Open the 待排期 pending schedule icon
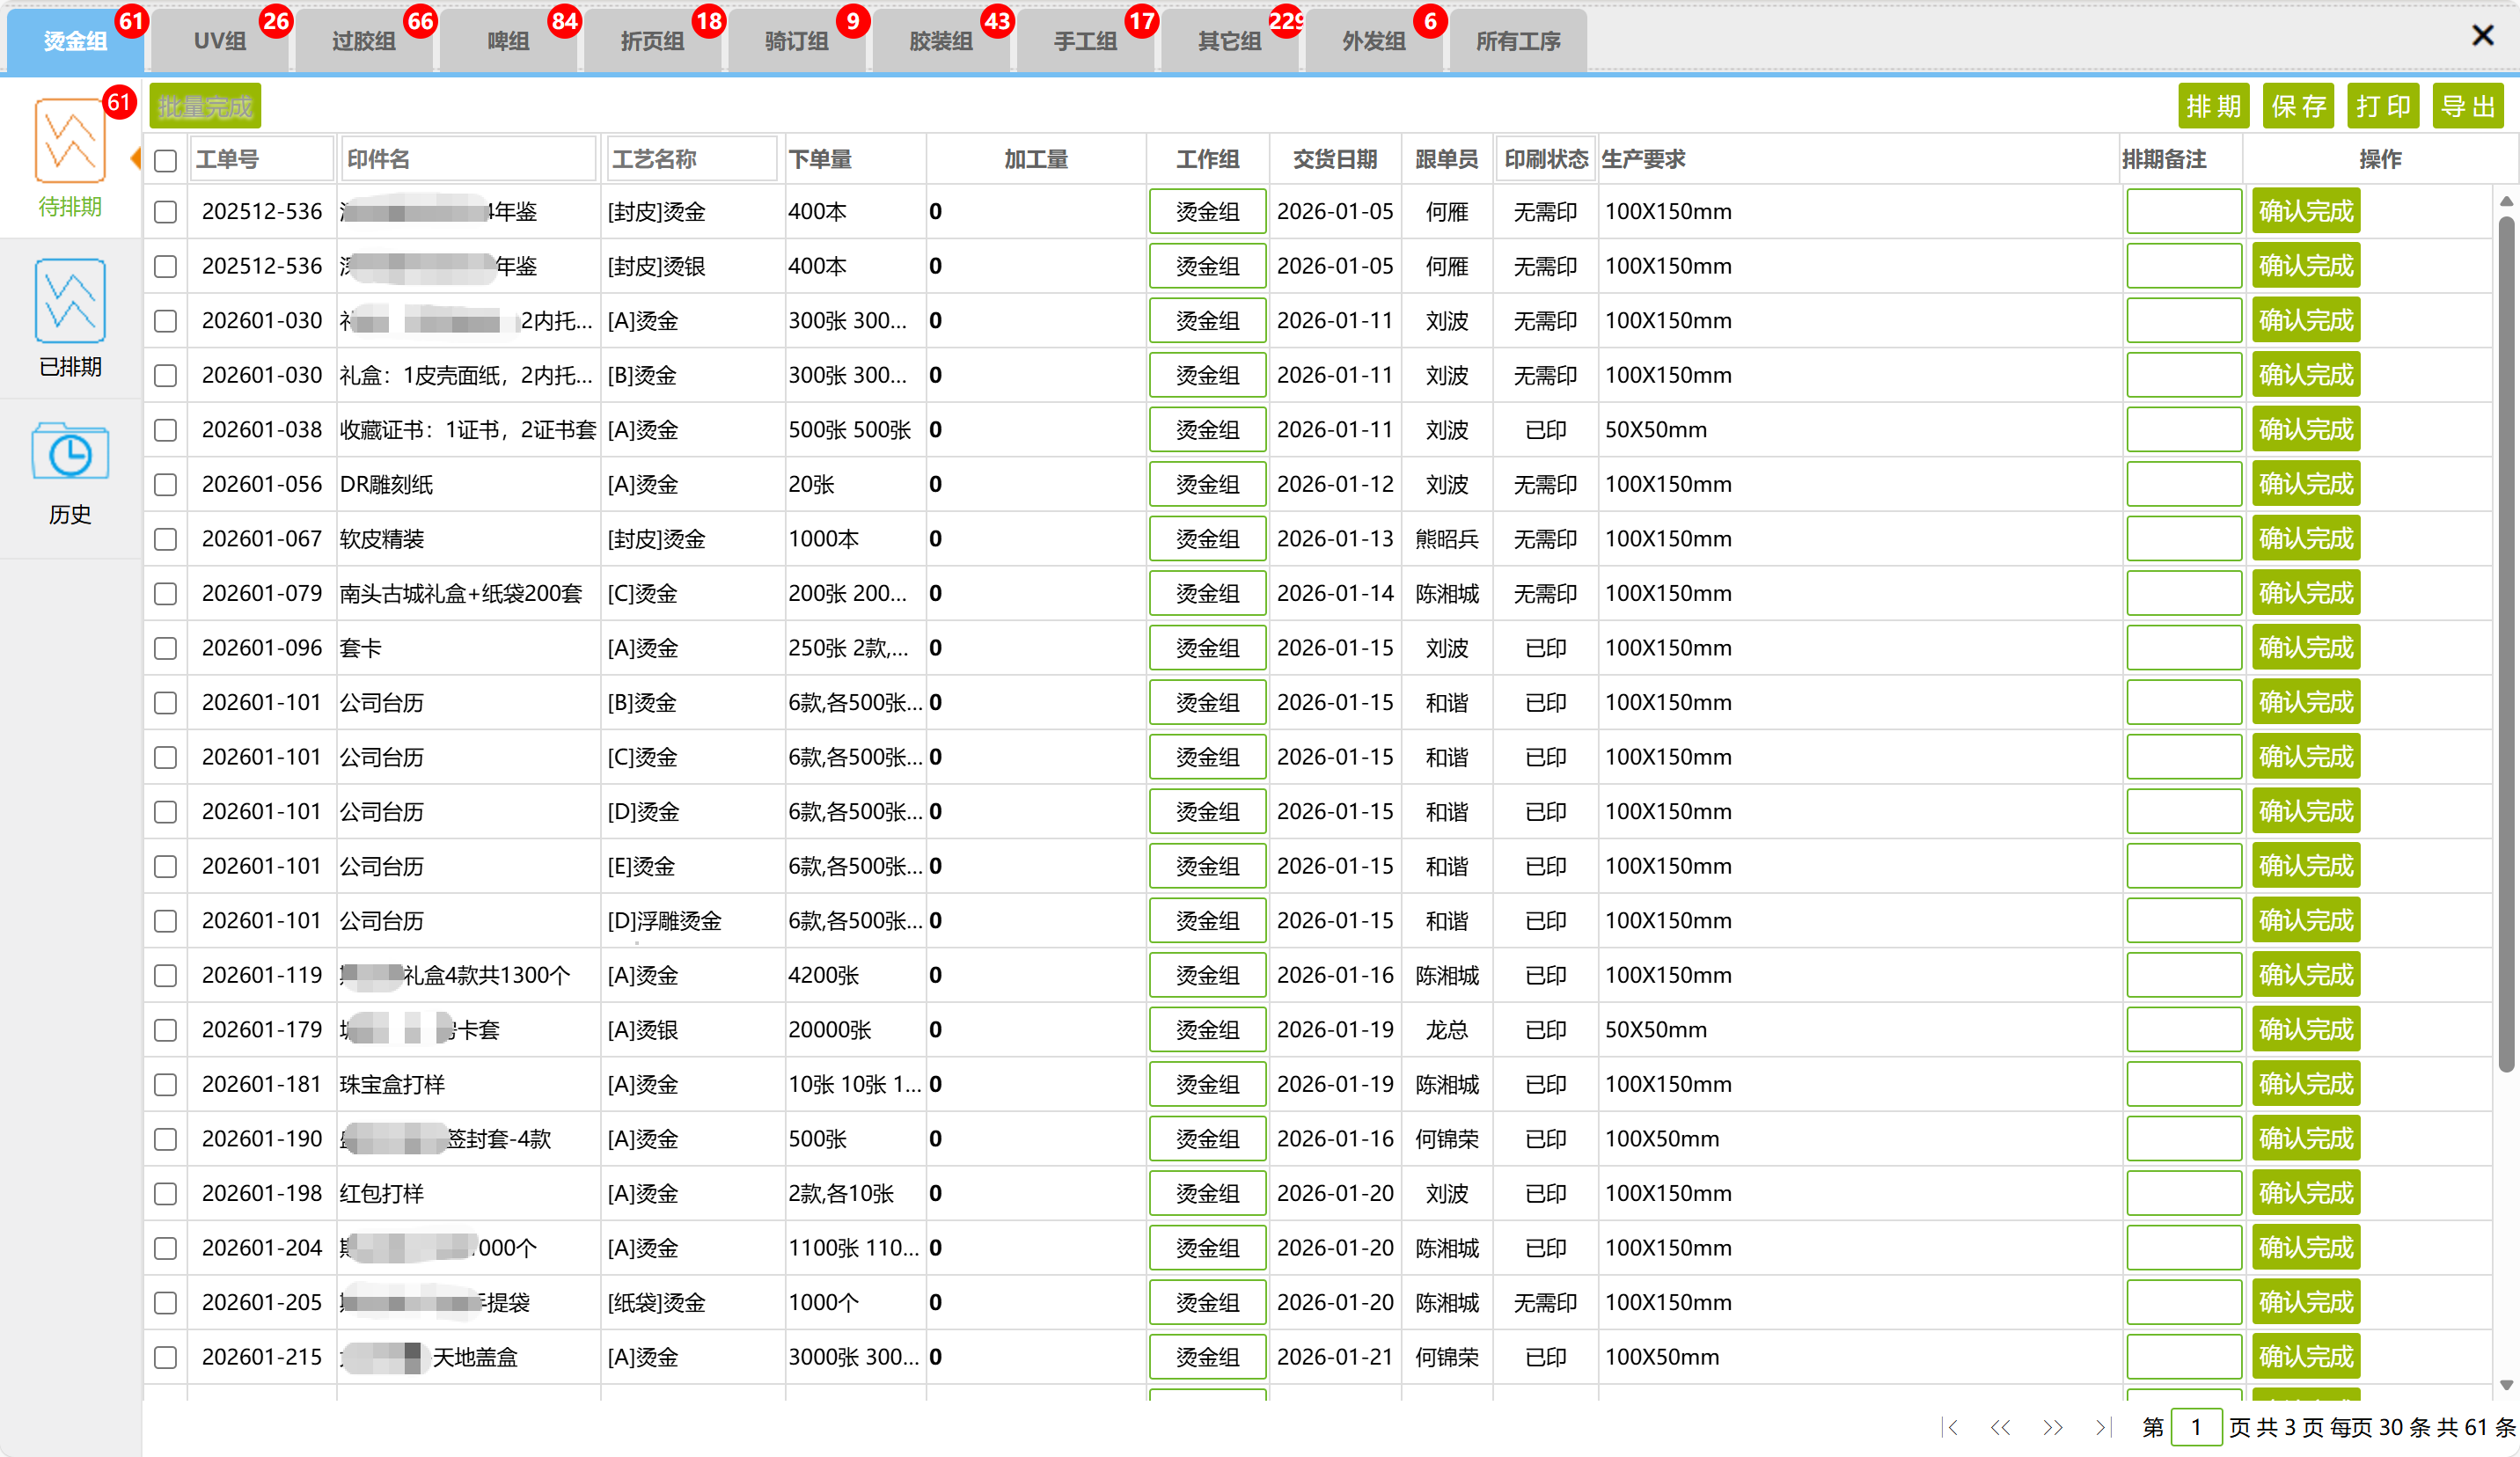 (x=70, y=141)
